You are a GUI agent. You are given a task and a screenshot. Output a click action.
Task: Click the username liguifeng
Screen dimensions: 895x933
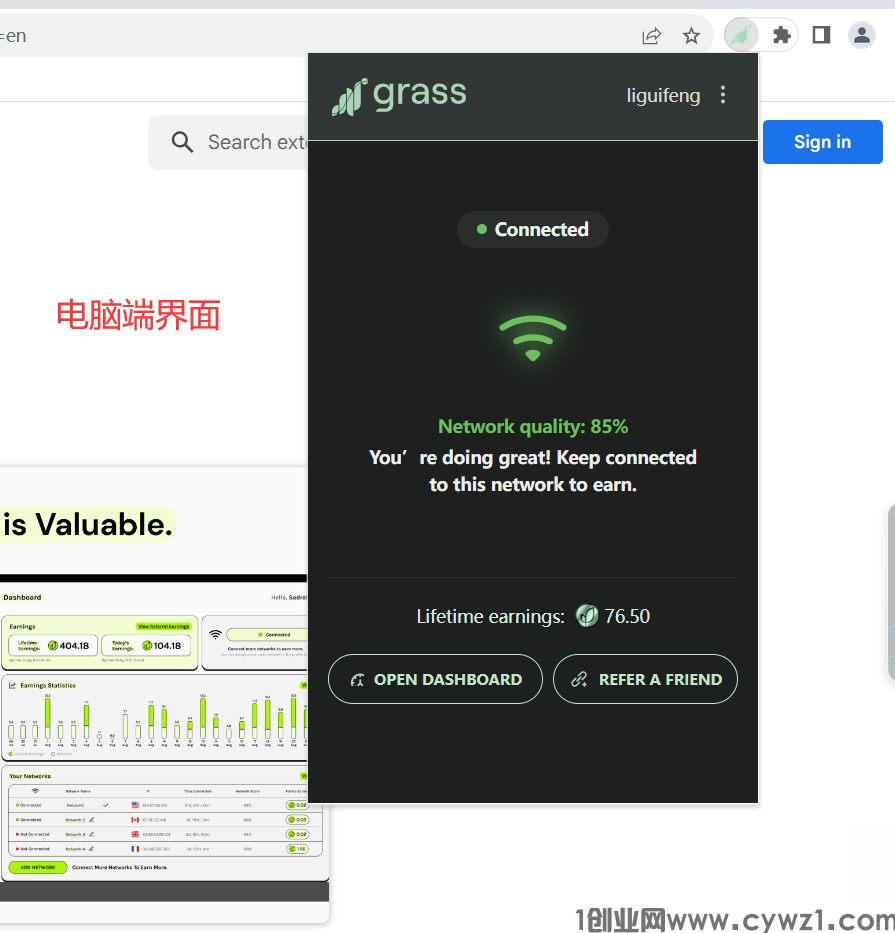663,95
